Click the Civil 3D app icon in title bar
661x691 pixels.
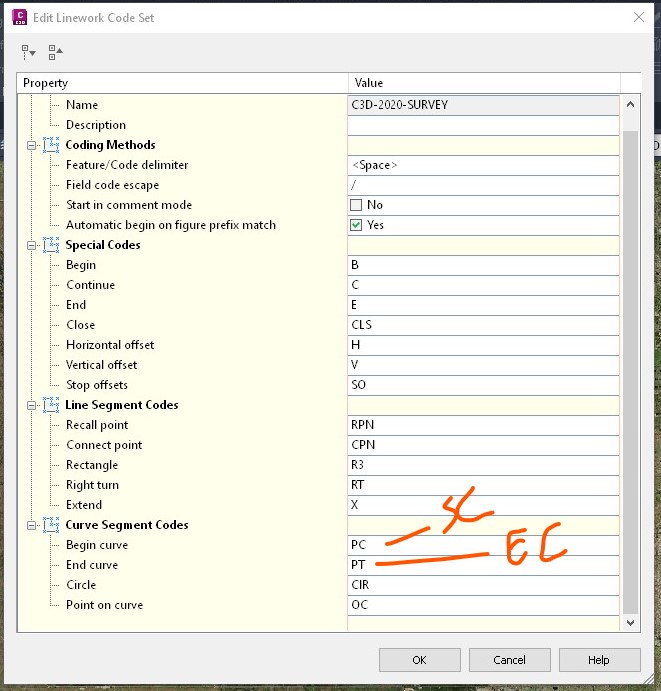click(x=19, y=18)
